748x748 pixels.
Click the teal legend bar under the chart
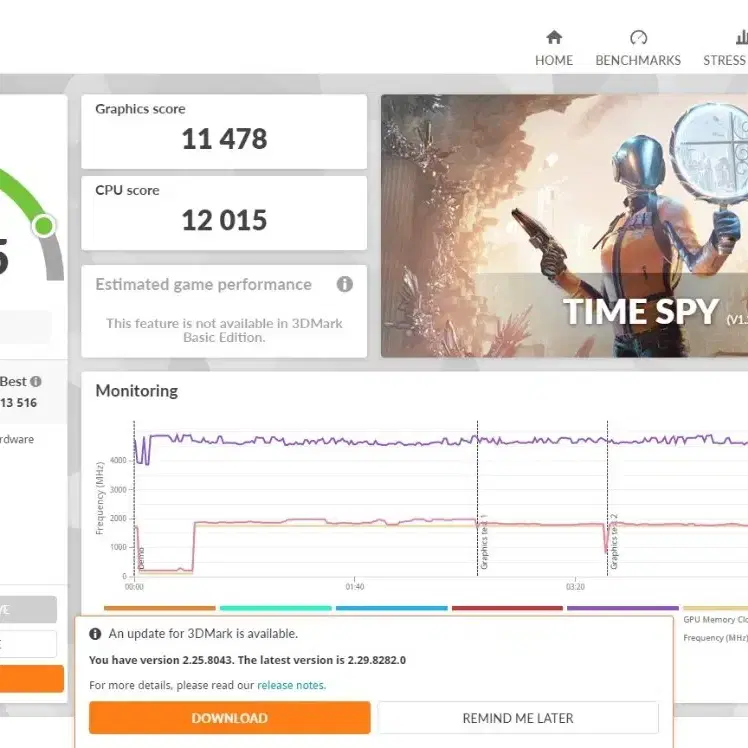click(x=276, y=608)
